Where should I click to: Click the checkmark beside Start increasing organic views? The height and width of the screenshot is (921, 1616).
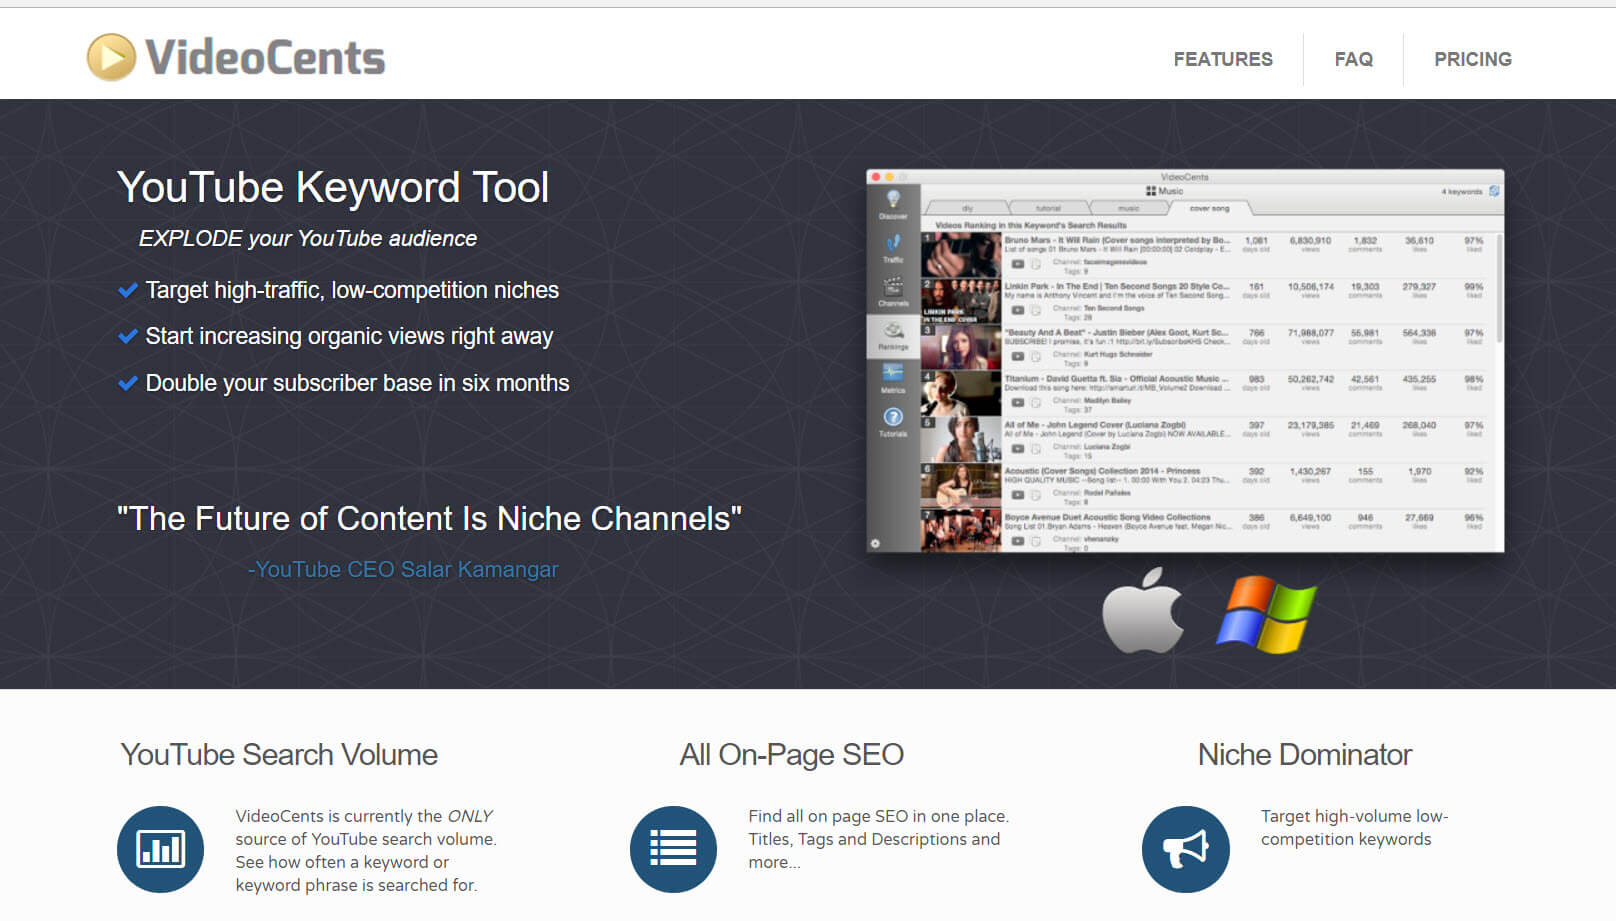pos(128,336)
